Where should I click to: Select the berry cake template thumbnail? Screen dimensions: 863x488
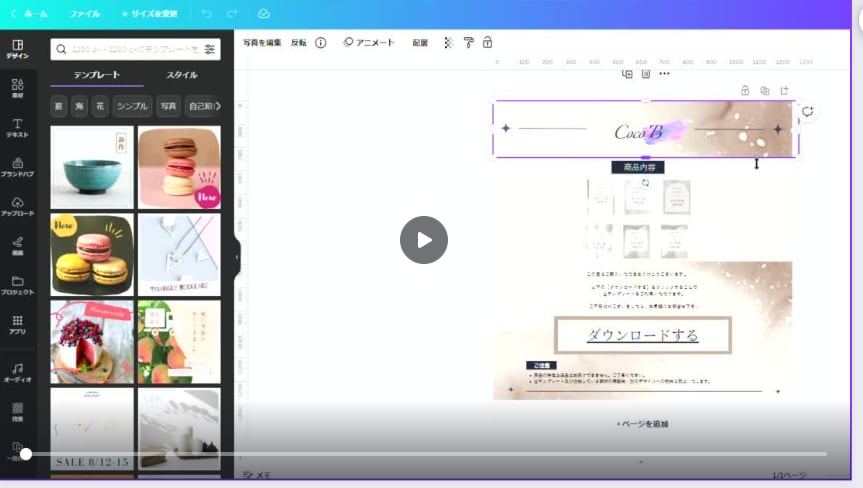click(92, 342)
